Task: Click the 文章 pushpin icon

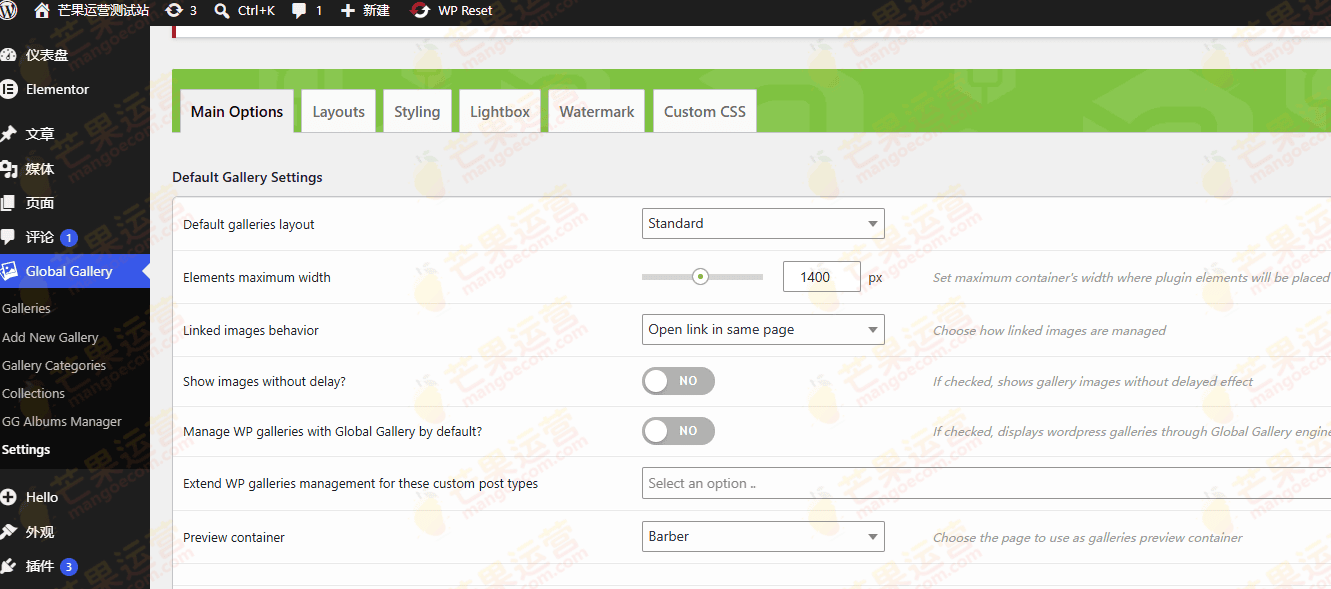Action: point(9,133)
